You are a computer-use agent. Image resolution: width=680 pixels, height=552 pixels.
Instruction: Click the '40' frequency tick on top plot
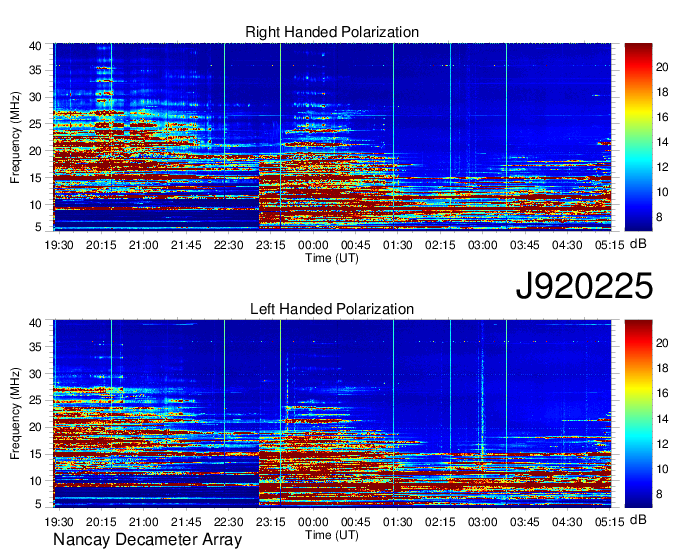[35, 46]
